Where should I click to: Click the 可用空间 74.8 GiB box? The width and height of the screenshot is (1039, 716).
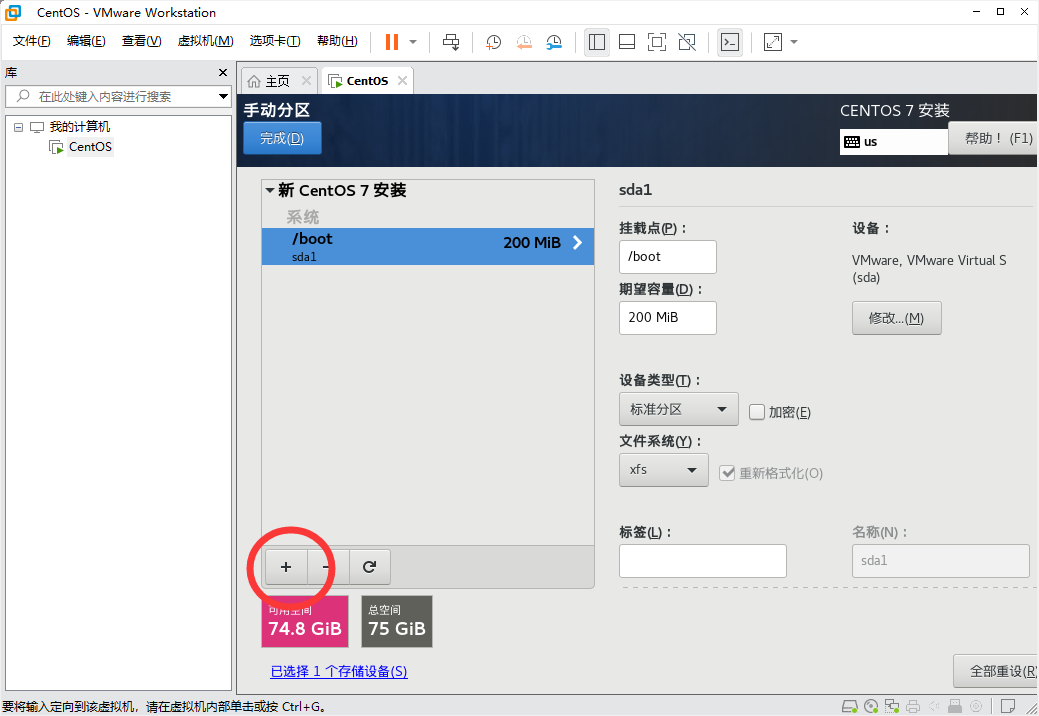point(305,621)
